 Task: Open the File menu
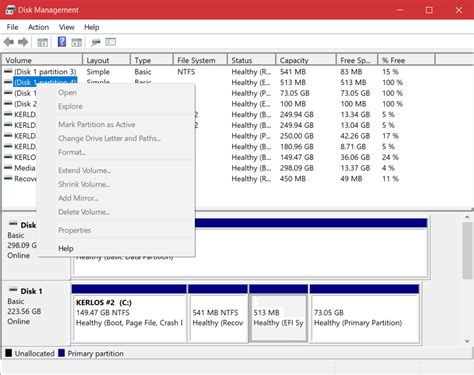pyautogui.click(x=12, y=27)
